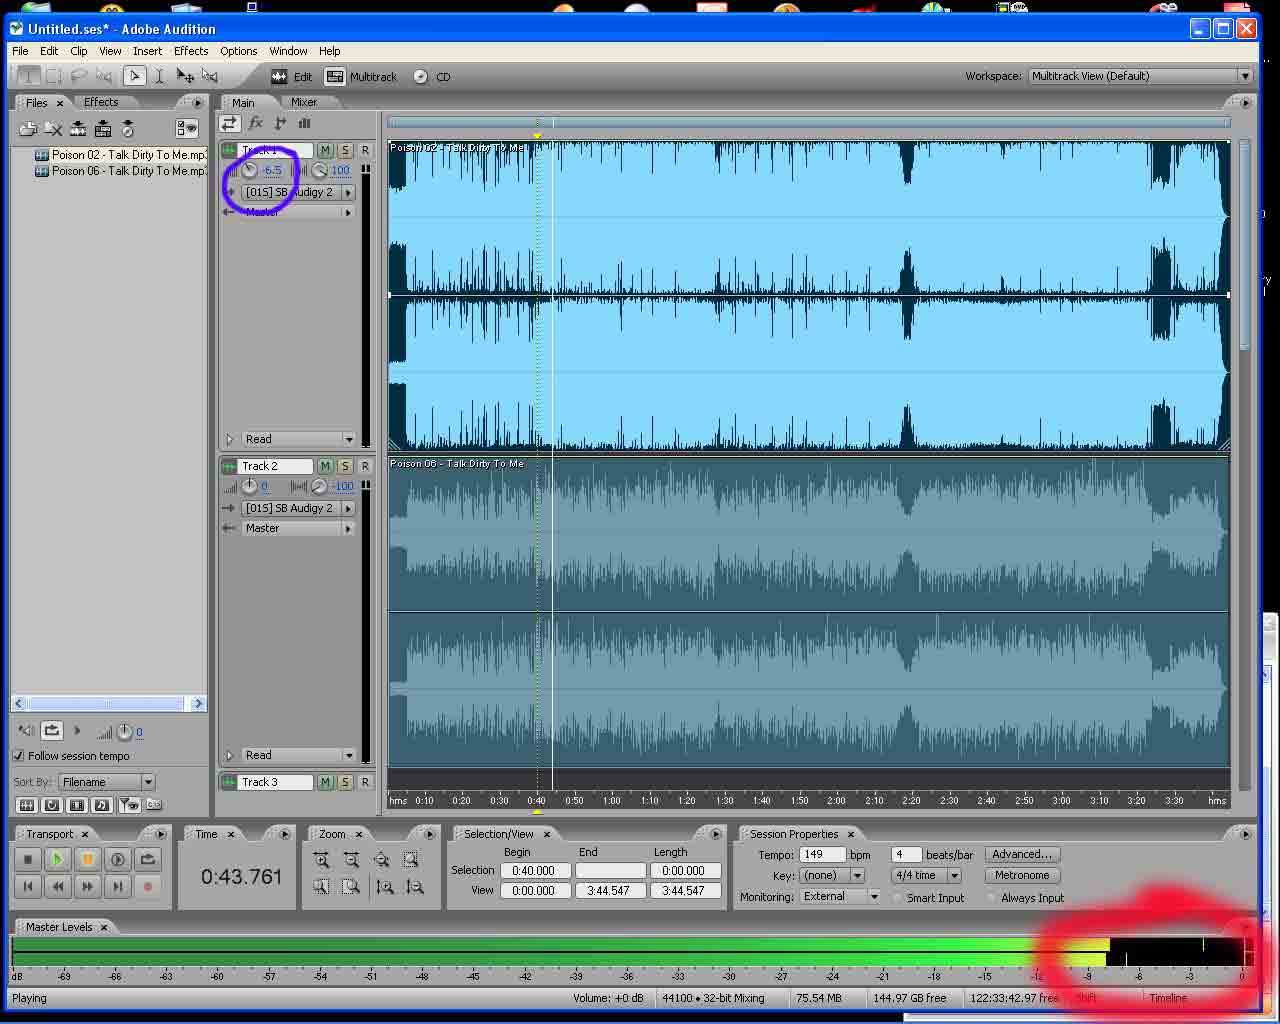
Task: Click the green Play button in Transport
Action: [x=58, y=859]
